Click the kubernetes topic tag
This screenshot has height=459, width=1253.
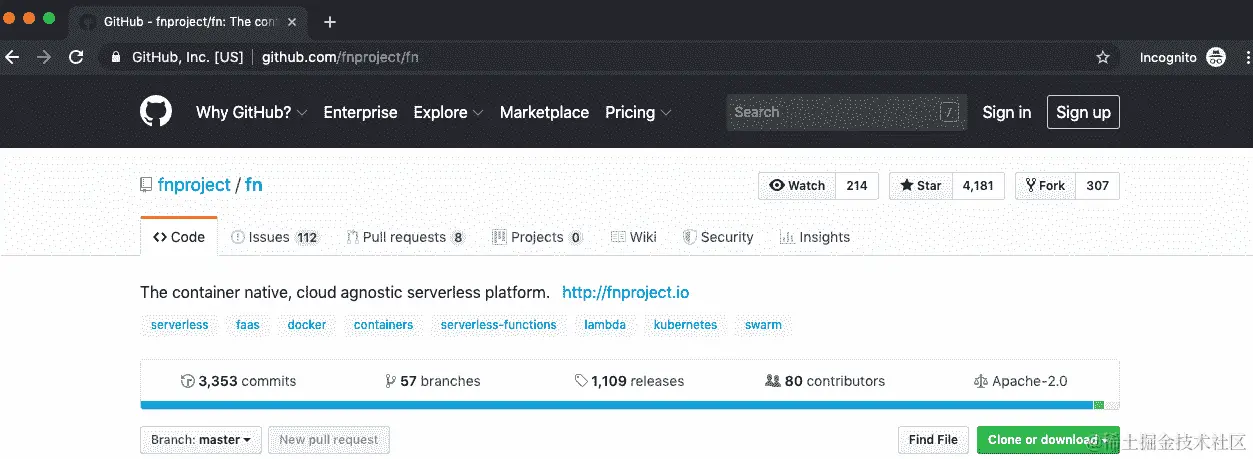click(x=685, y=325)
